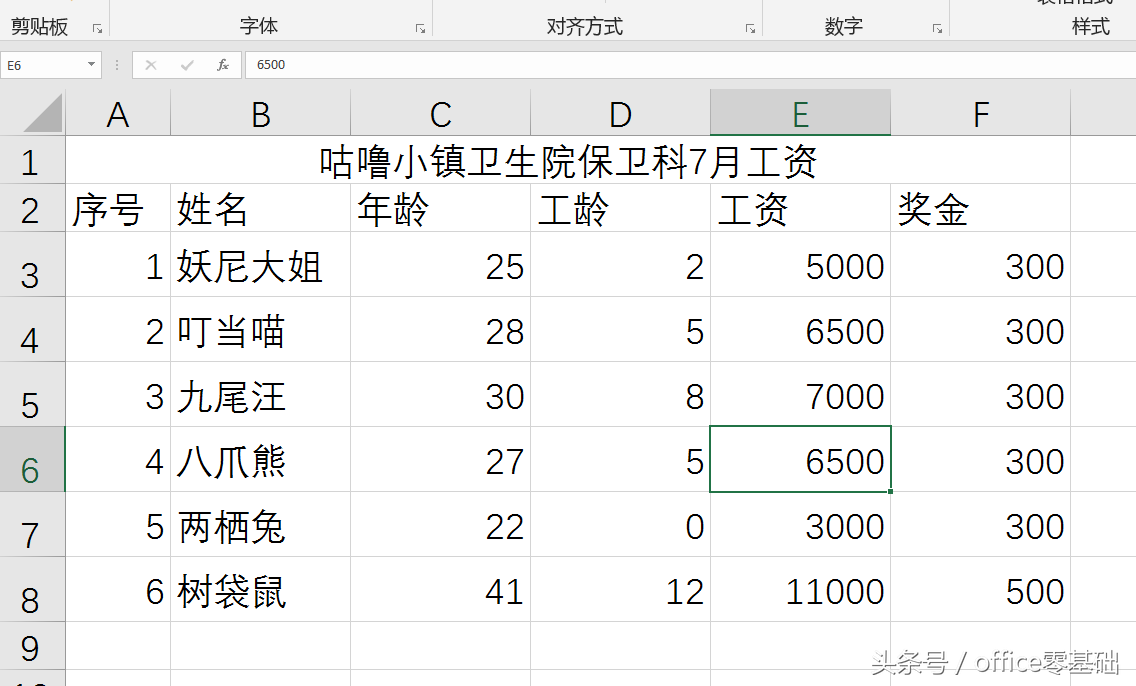Click the salary cell 3000
This screenshot has width=1136, height=686.
pyautogui.click(x=801, y=524)
